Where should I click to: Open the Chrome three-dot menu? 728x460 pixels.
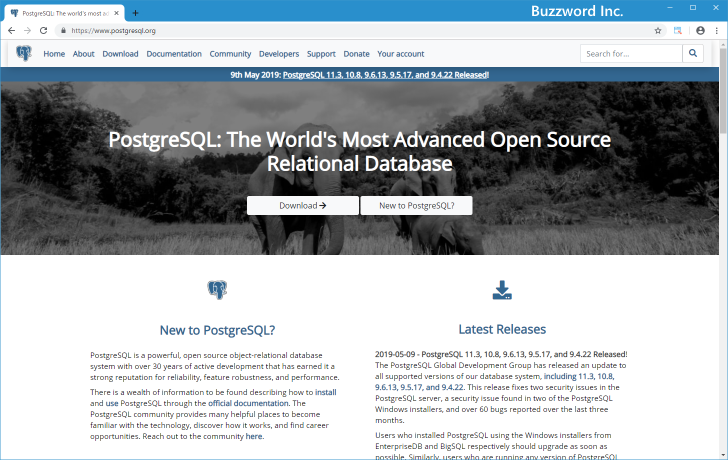[x=716, y=31]
